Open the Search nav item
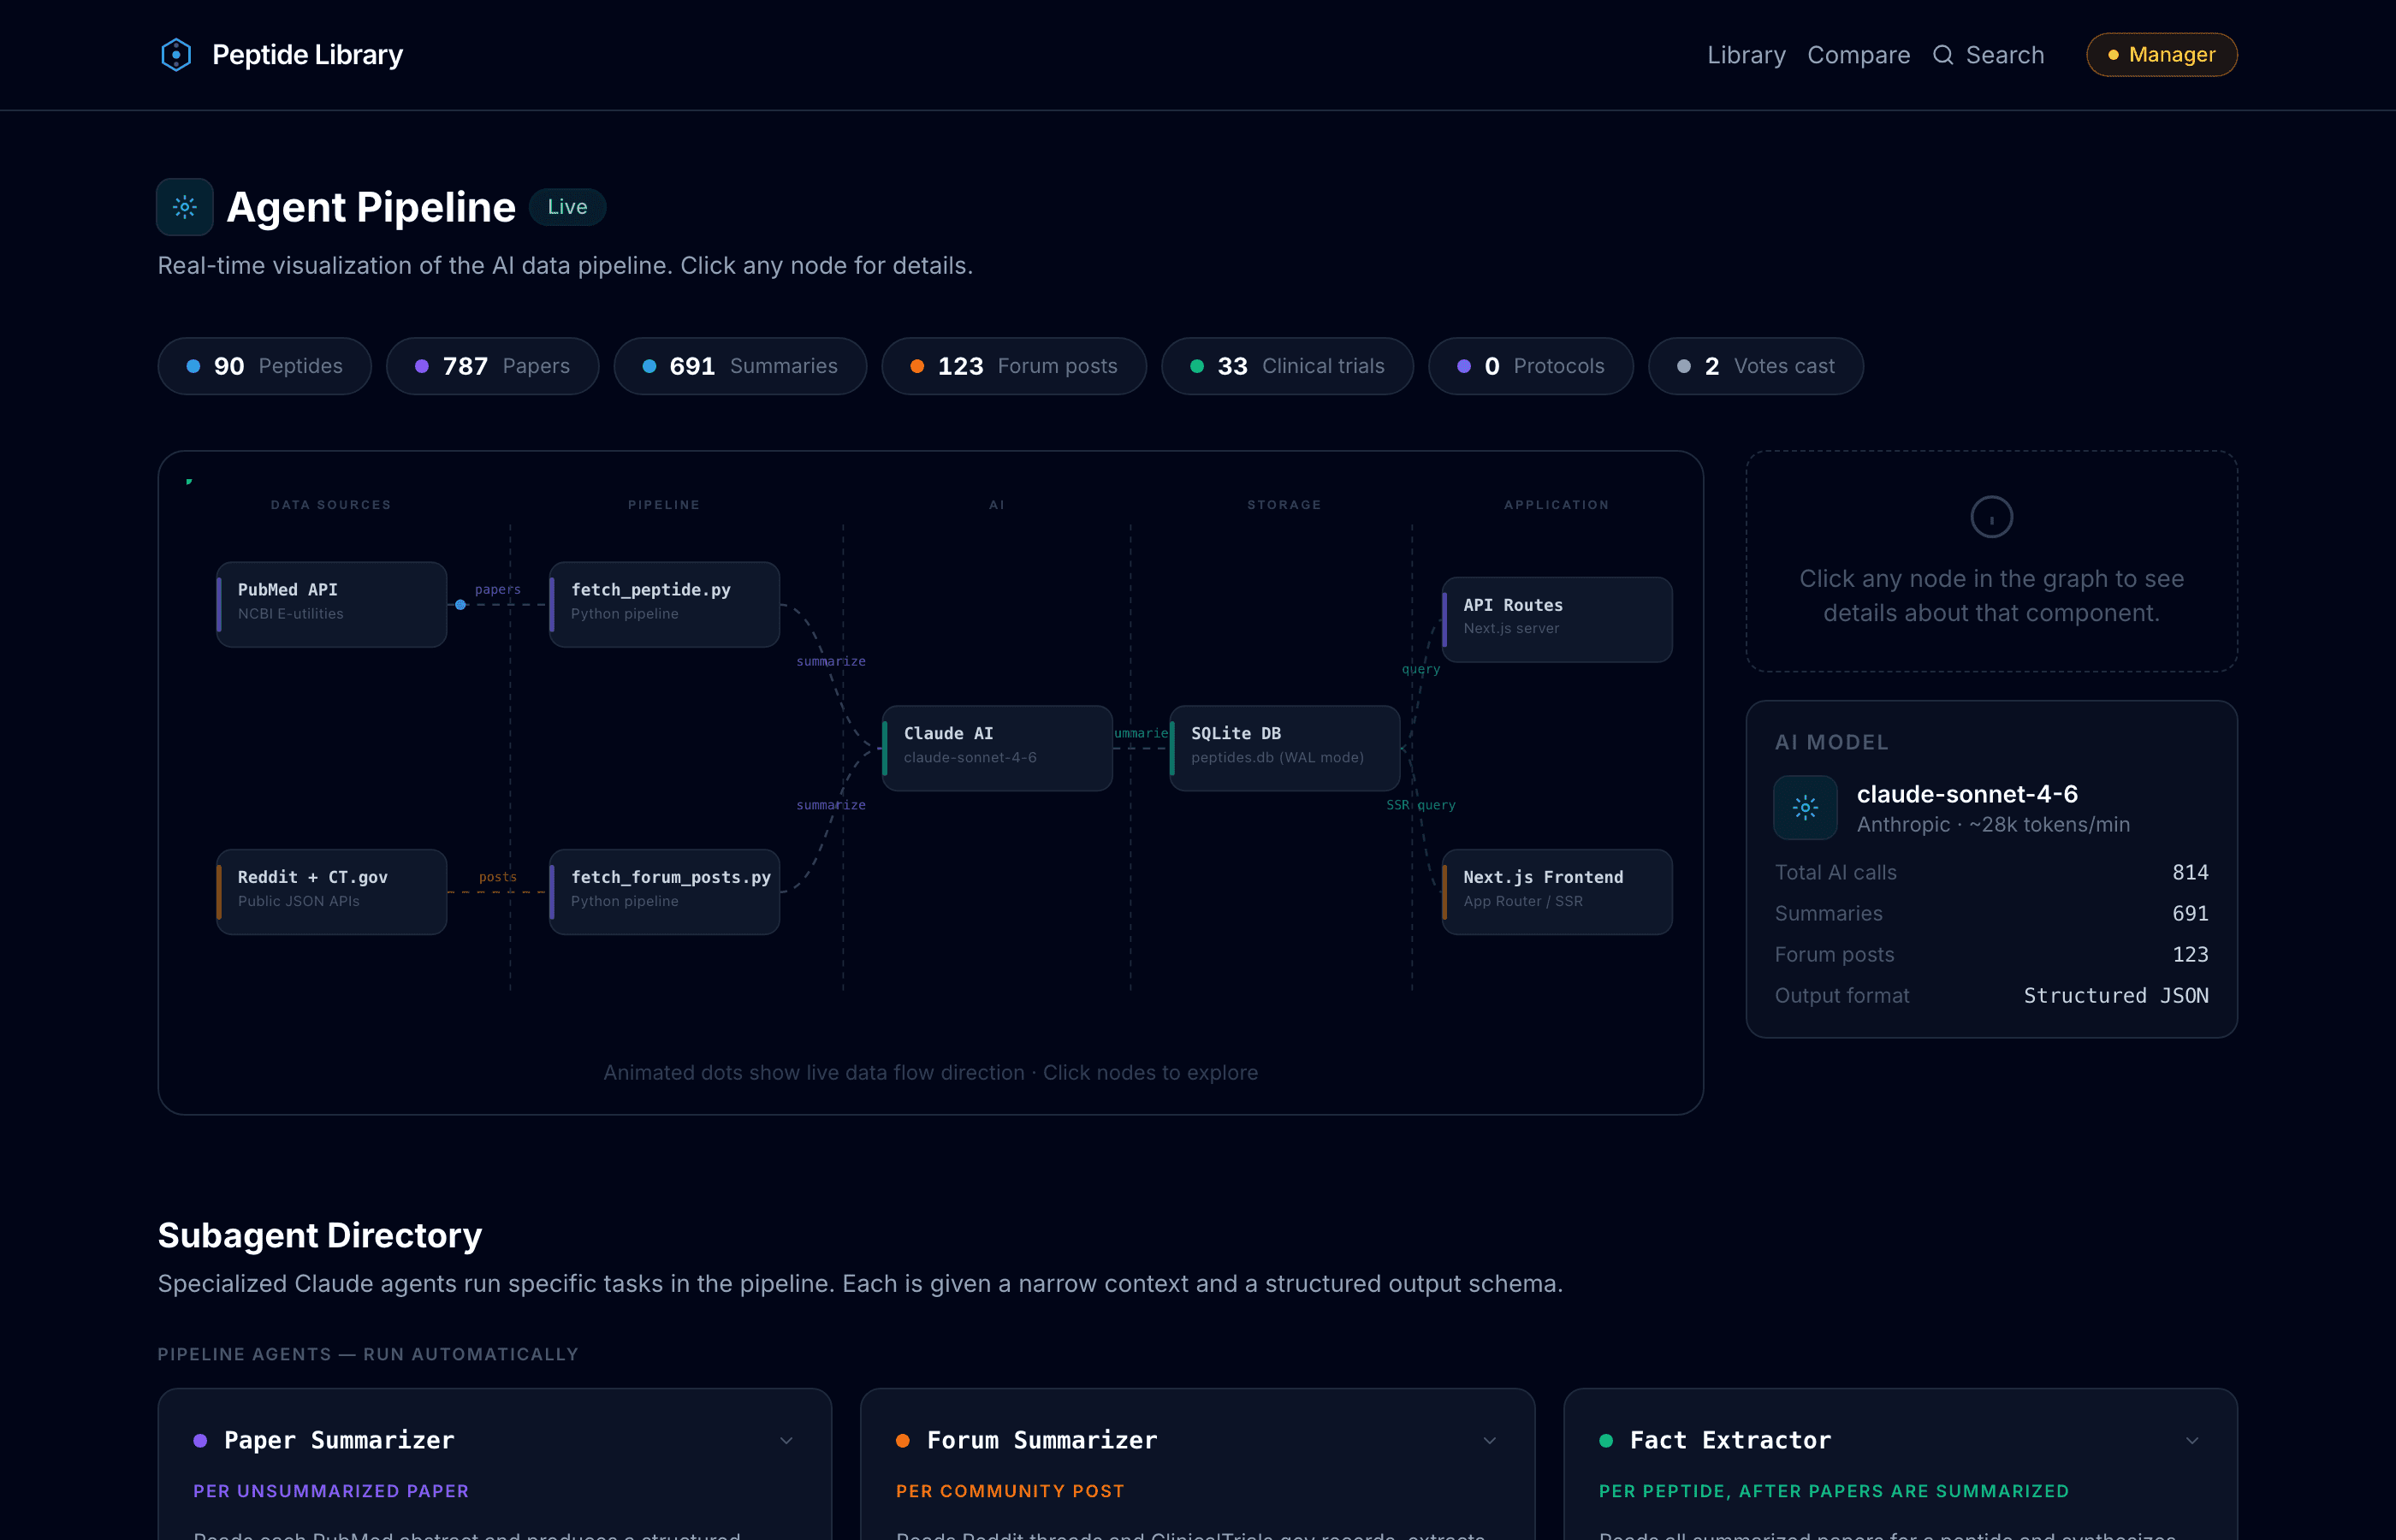Image resolution: width=2396 pixels, height=1540 pixels. coord(1988,55)
